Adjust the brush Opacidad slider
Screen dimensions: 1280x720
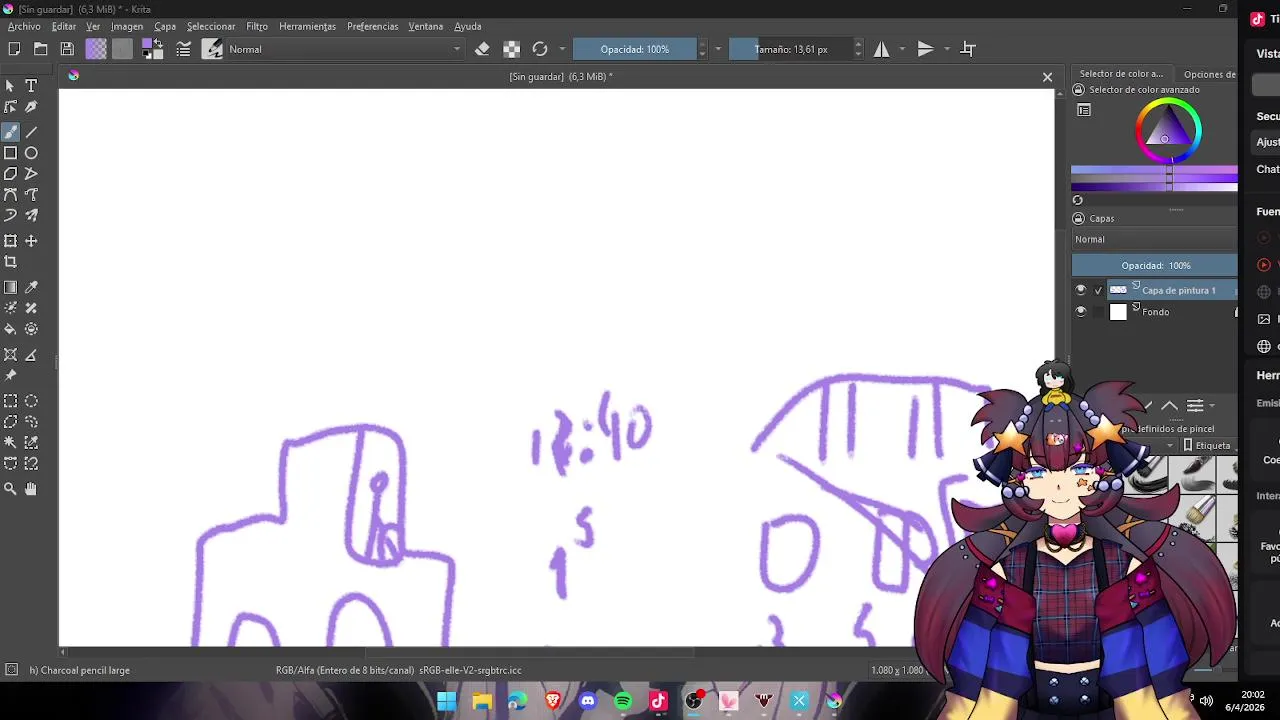point(635,49)
